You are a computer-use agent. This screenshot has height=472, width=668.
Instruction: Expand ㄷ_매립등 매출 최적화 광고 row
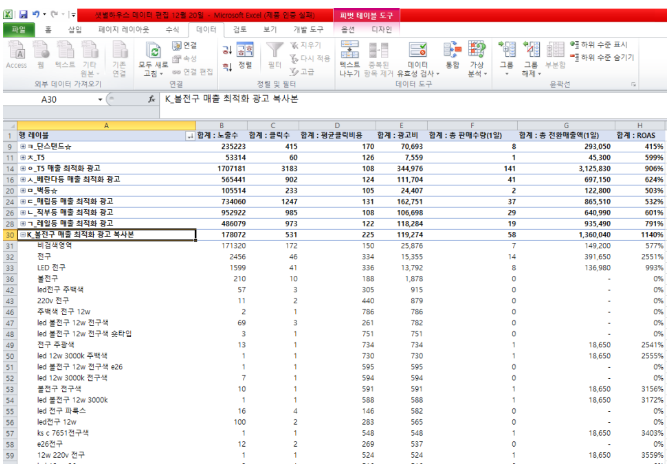click(23, 201)
